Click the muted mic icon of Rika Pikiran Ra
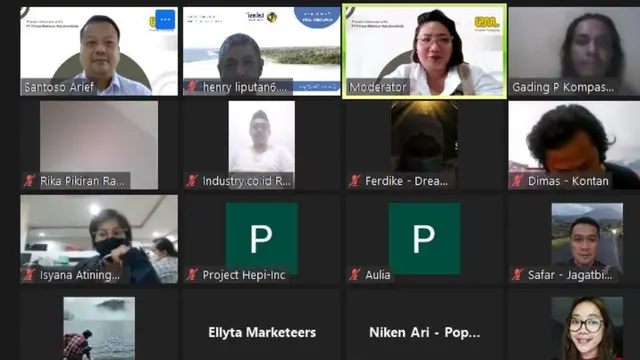 coord(29,180)
